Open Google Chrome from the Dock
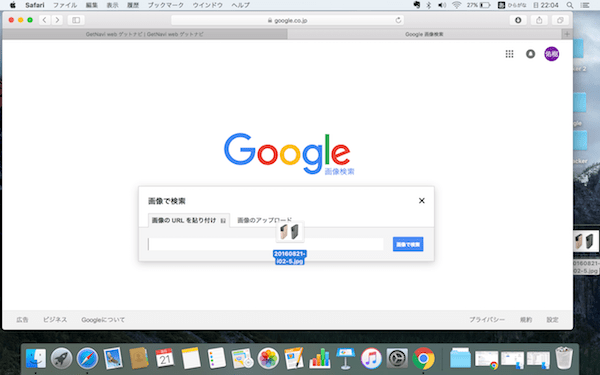 [423, 359]
